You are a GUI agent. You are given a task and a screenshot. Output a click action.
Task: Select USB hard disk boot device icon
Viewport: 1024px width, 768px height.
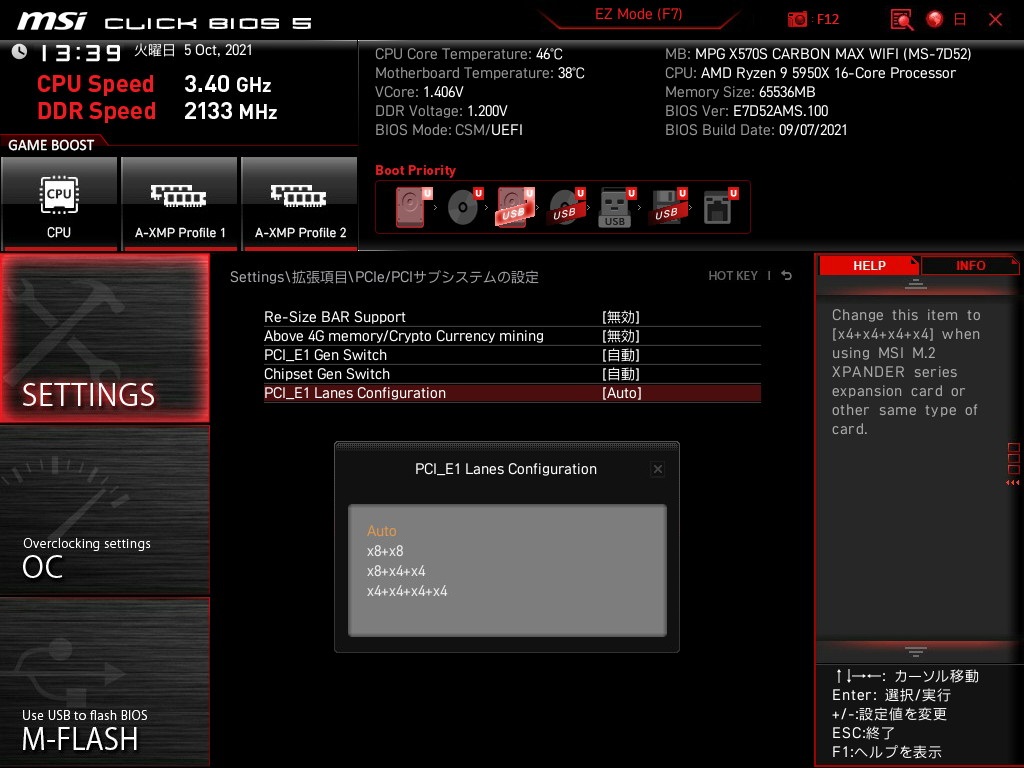pos(515,207)
